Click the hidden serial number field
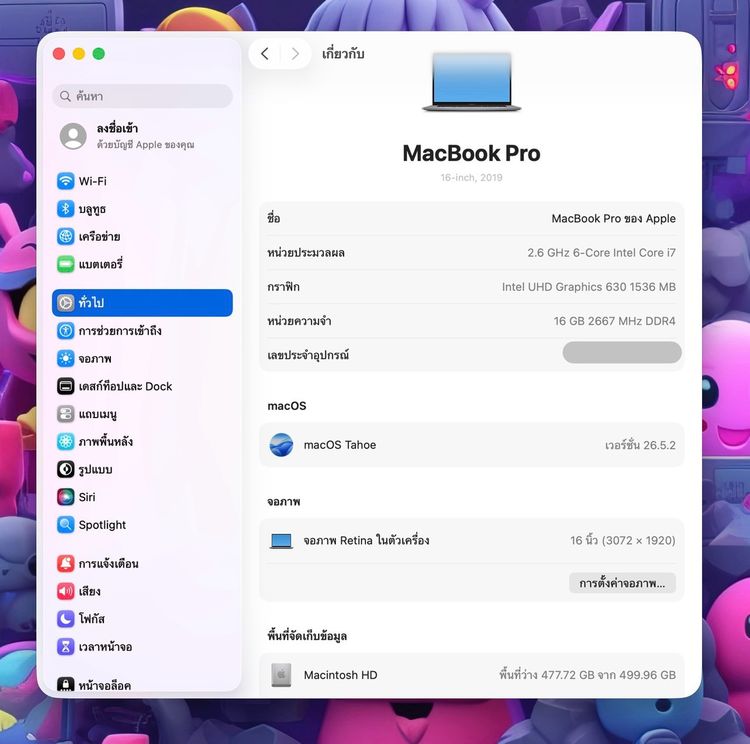This screenshot has height=744, width=750. click(622, 353)
